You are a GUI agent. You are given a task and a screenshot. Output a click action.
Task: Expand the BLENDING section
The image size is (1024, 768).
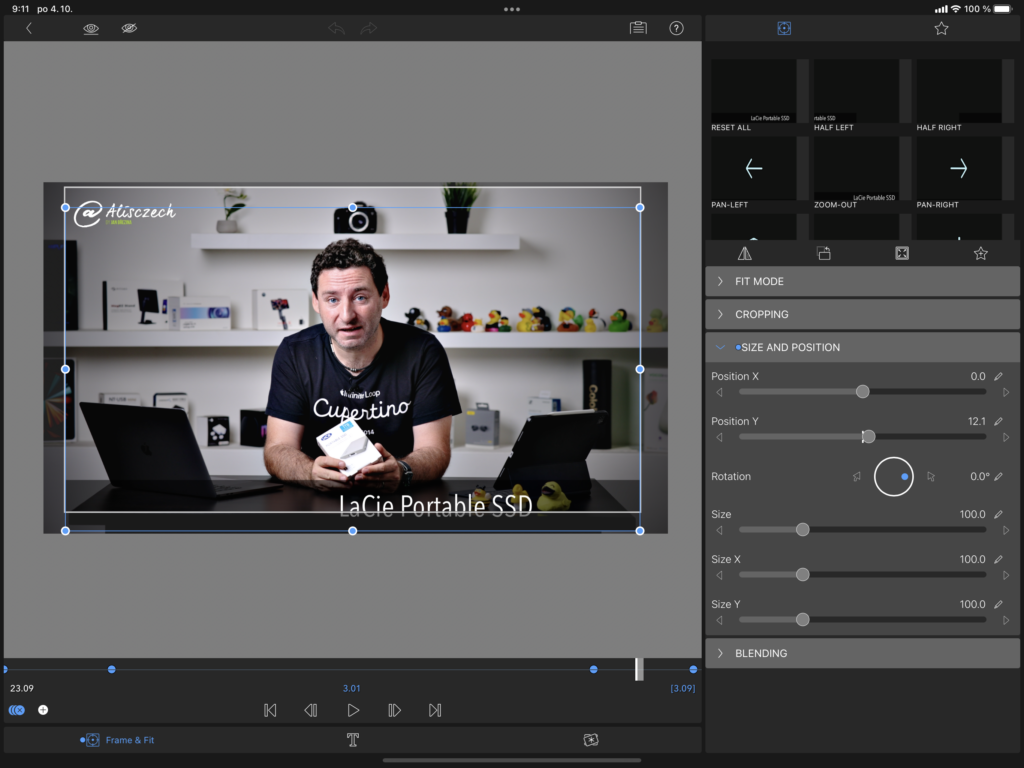(x=862, y=653)
